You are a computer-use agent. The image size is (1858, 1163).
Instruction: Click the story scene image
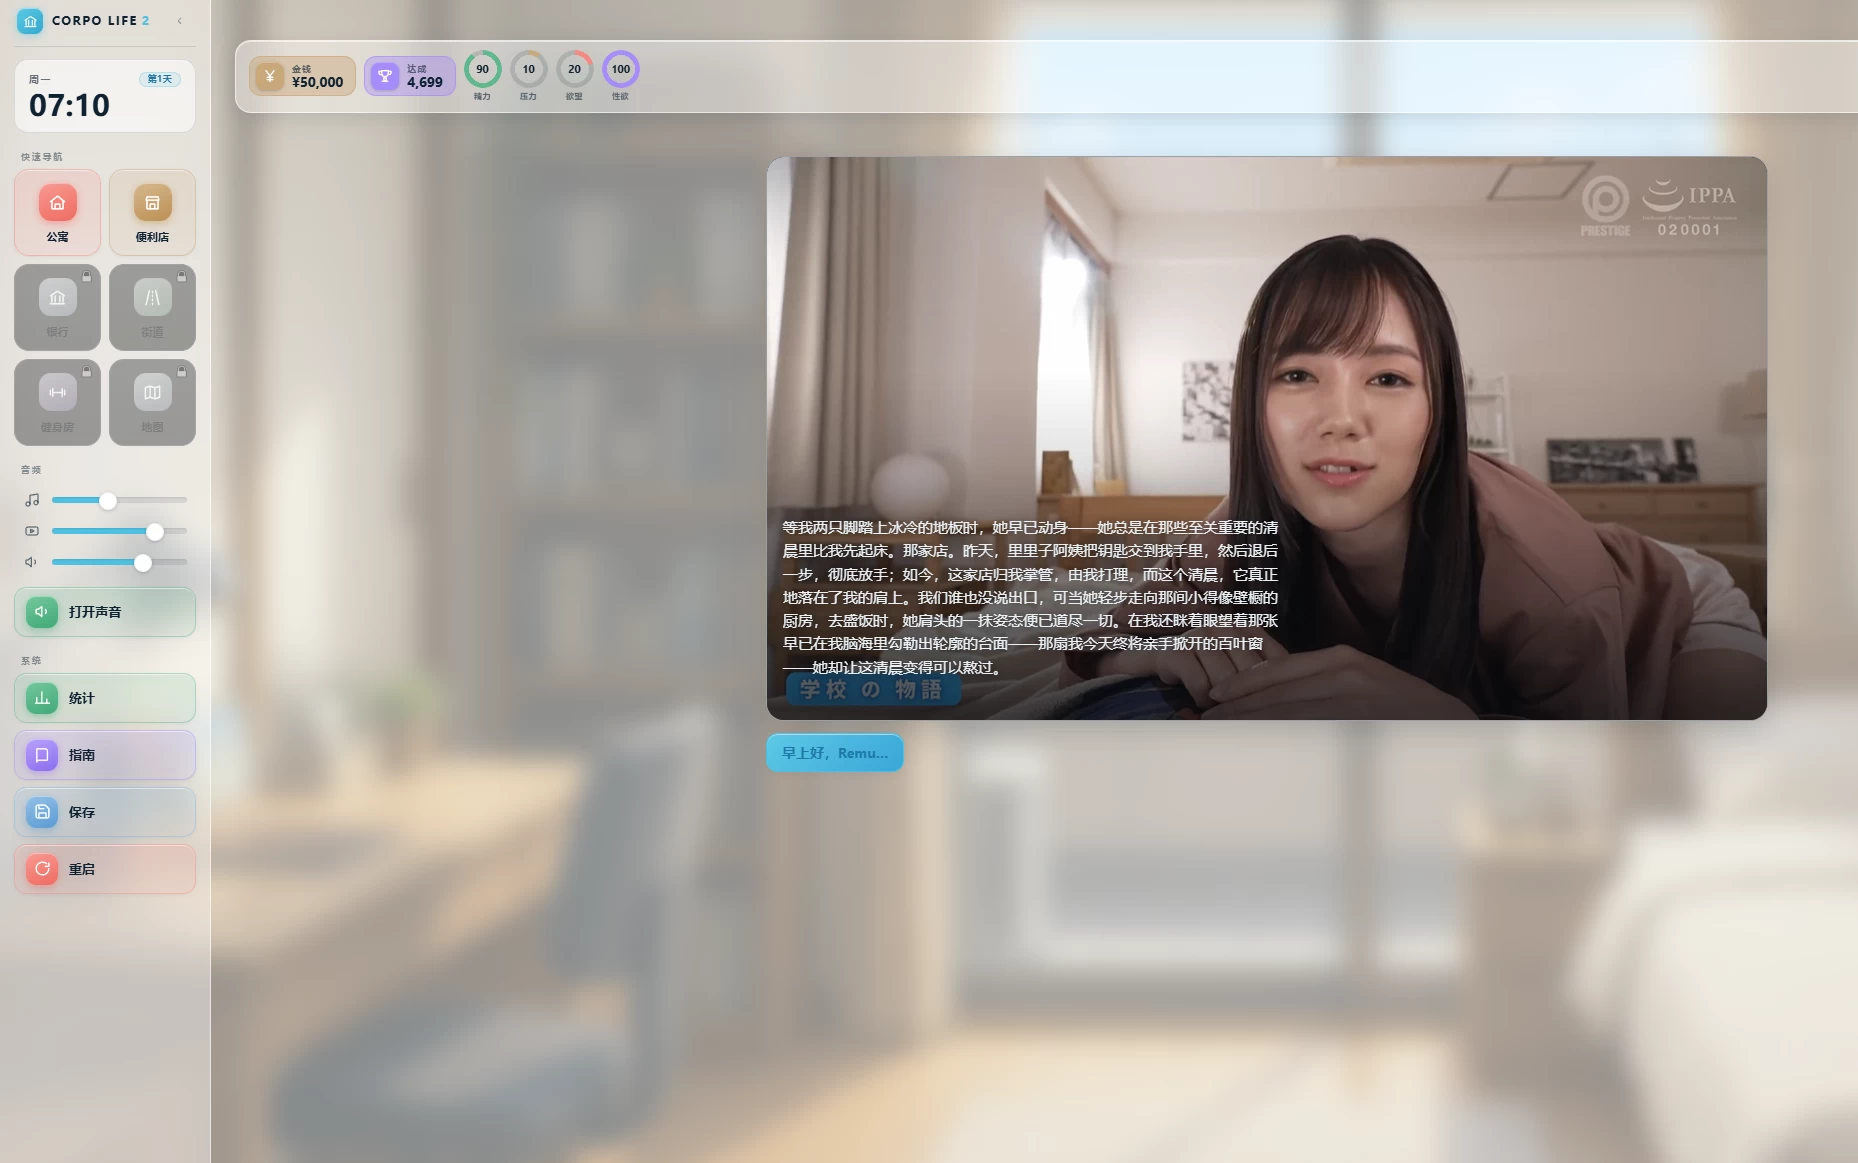[x=1266, y=438]
